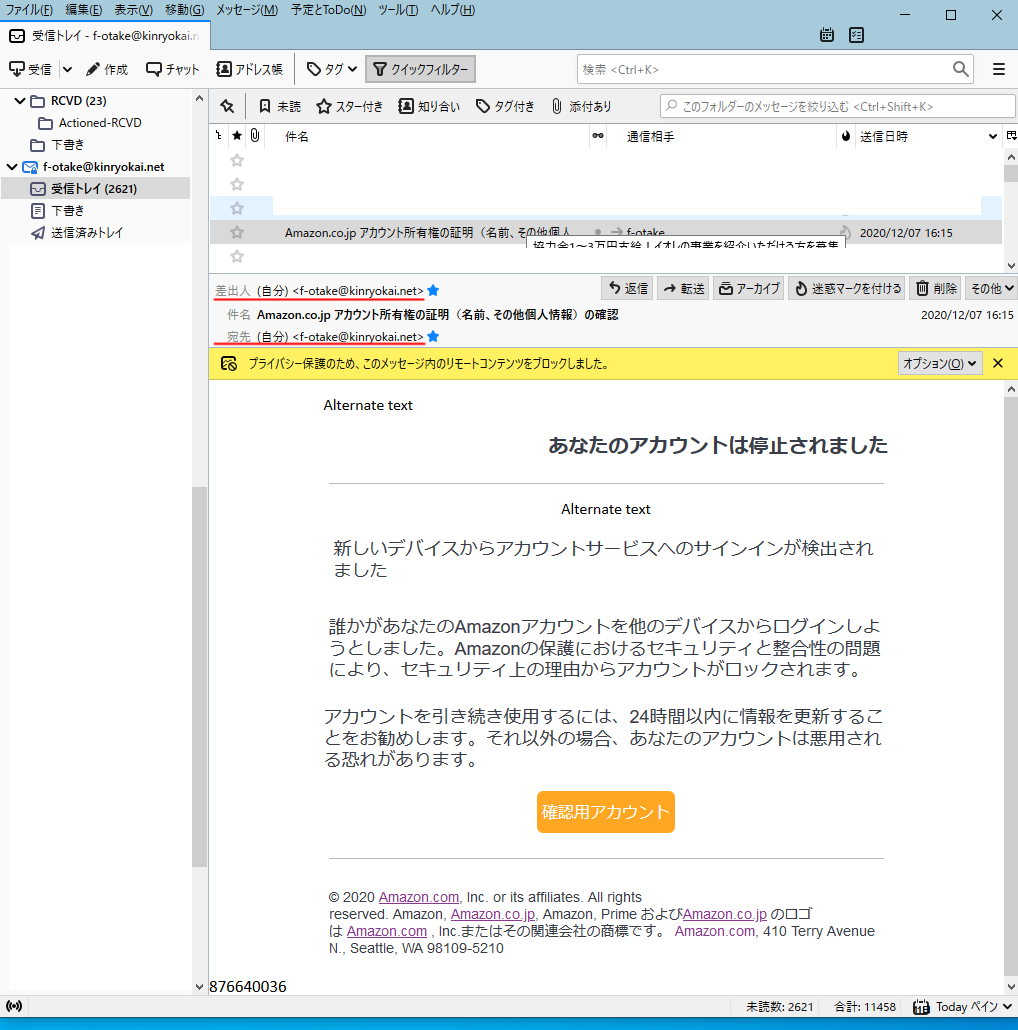Image resolution: width=1018 pixels, height=1030 pixels.
Task: Delete the message with 削除
Action: click(937, 288)
